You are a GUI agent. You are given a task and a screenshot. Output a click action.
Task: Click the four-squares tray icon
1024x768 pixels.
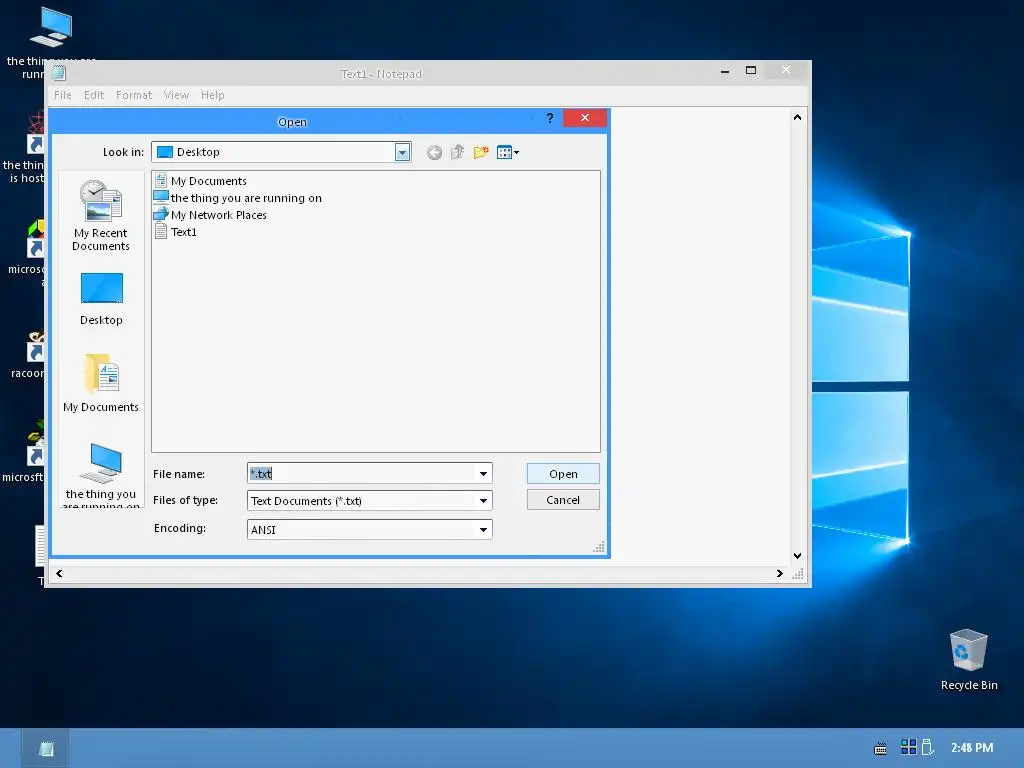[908, 747]
